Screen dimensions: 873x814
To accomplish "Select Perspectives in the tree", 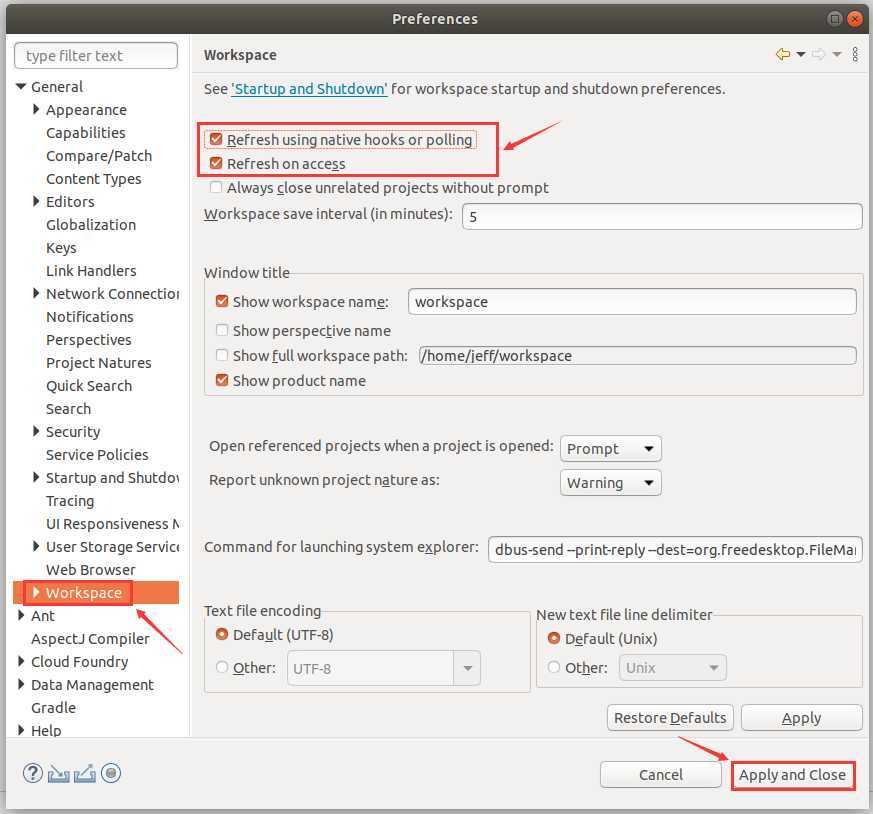I will (89, 340).
